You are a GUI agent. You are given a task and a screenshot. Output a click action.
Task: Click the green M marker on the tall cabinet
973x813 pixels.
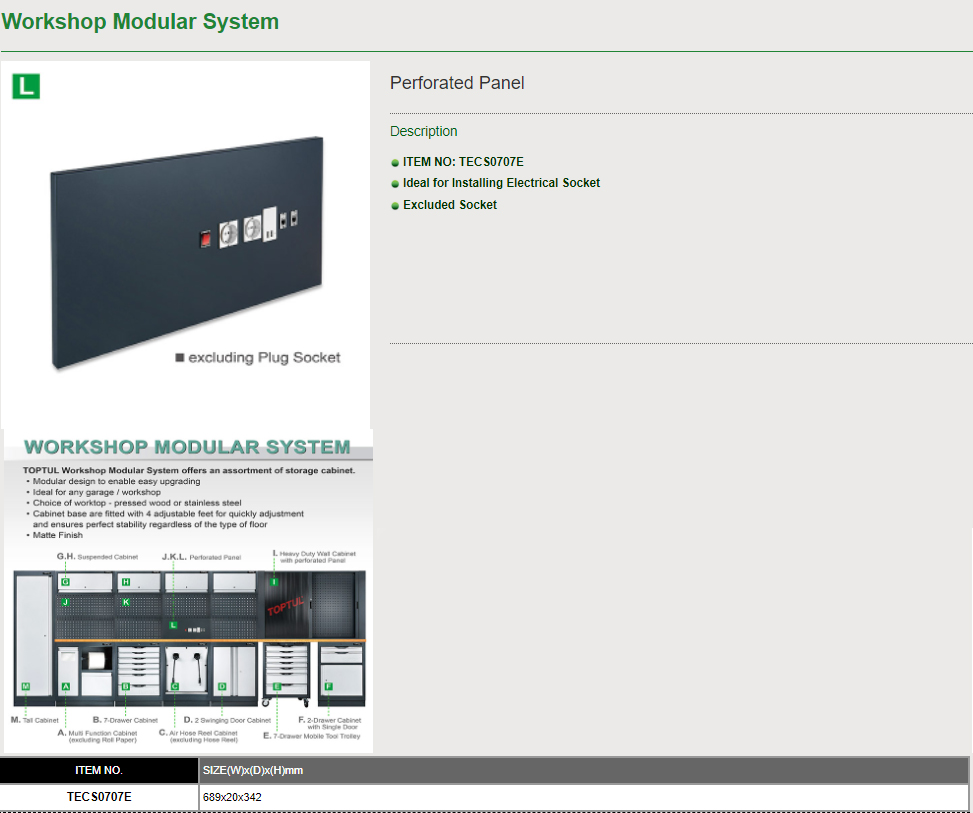pyautogui.click(x=26, y=686)
